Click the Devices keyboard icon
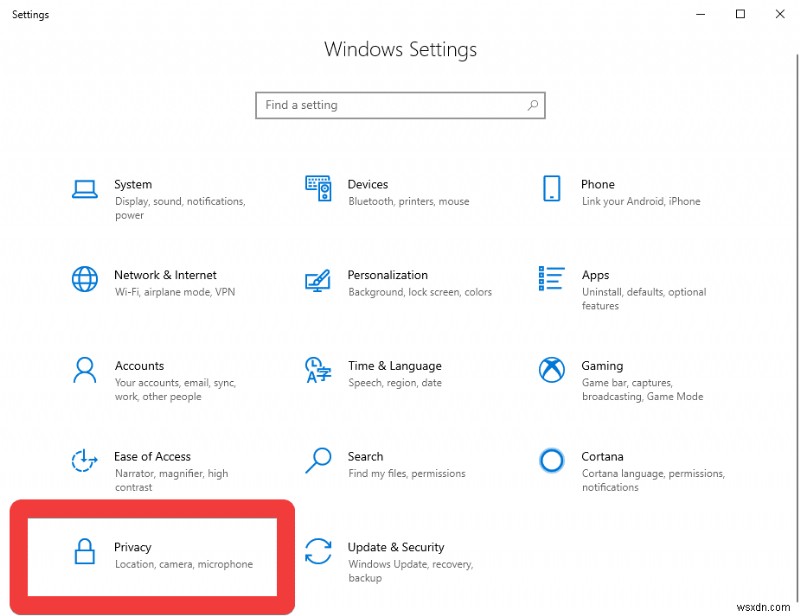This screenshot has width=800, height=616. 318,190
